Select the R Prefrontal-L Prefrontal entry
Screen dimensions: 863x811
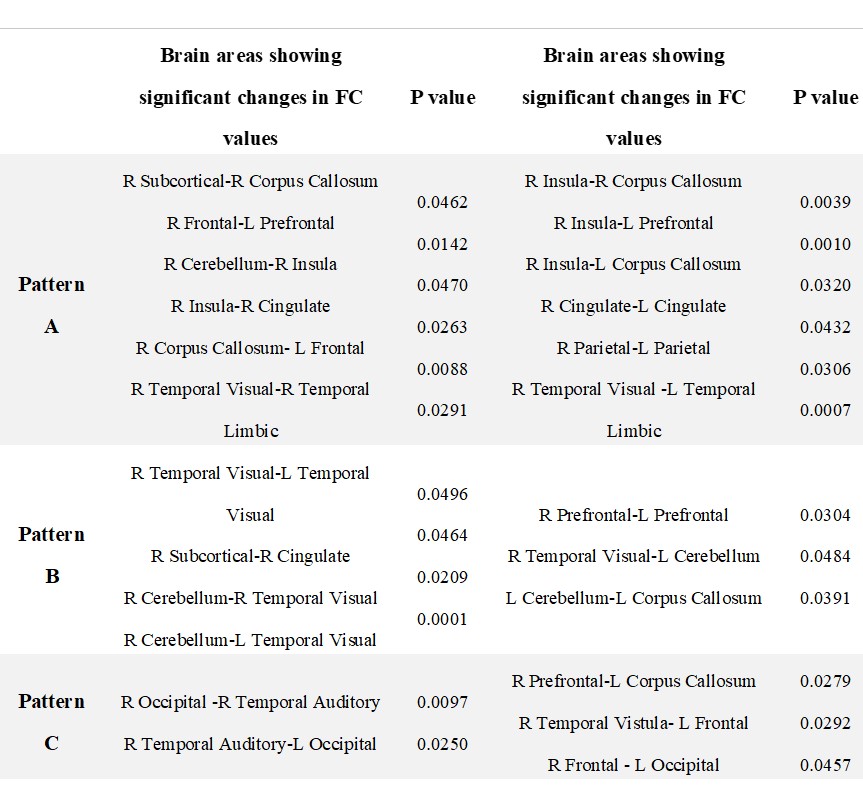[633, 515]
